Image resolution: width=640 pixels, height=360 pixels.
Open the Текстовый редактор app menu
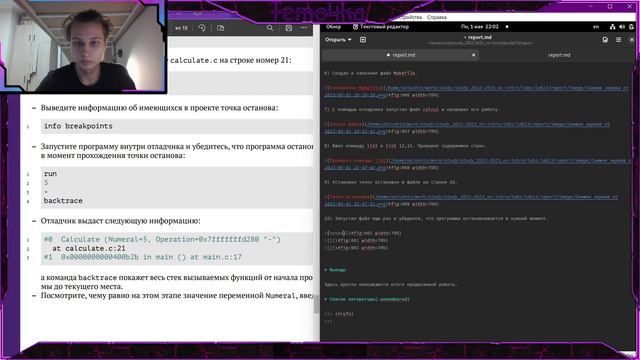pos(380,27)
